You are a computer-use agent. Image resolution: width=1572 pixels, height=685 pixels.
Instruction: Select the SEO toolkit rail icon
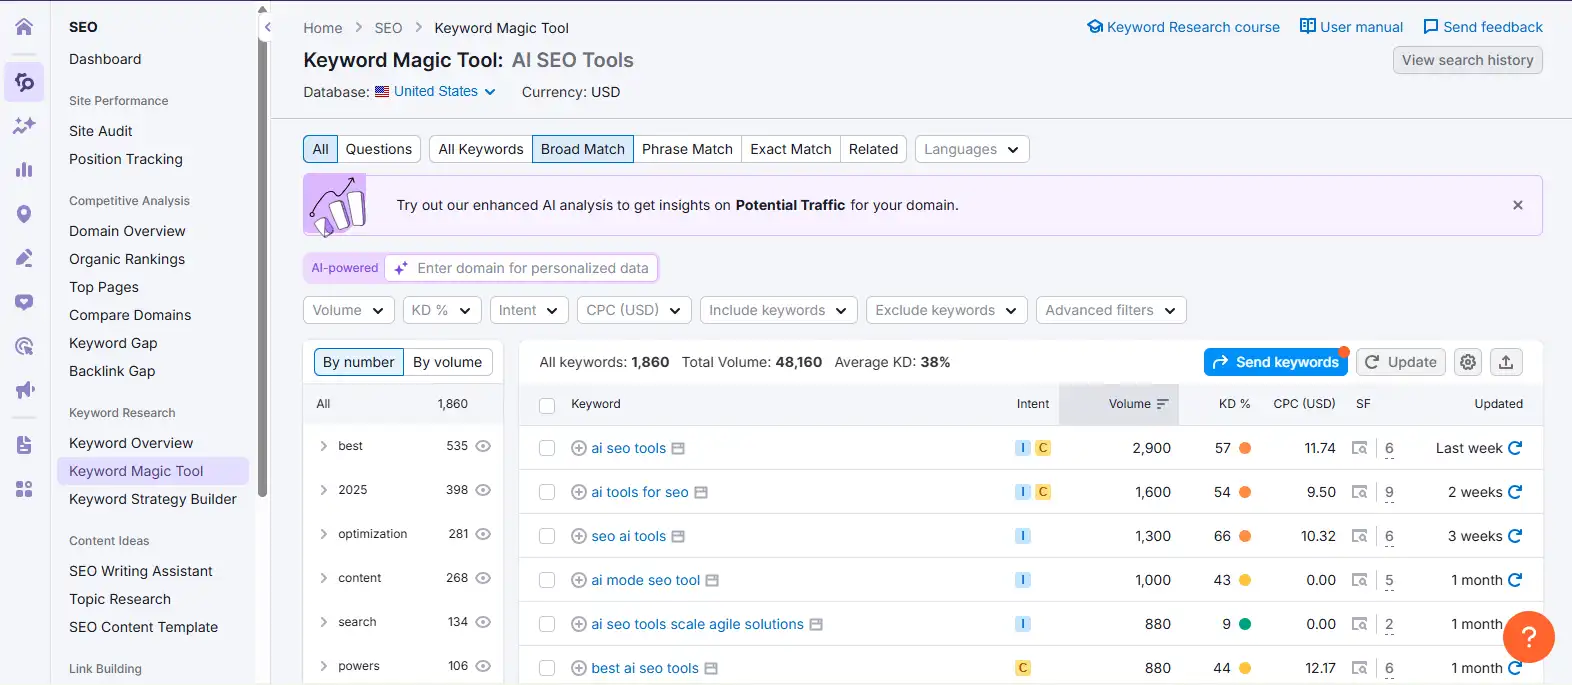pos(24,82)
